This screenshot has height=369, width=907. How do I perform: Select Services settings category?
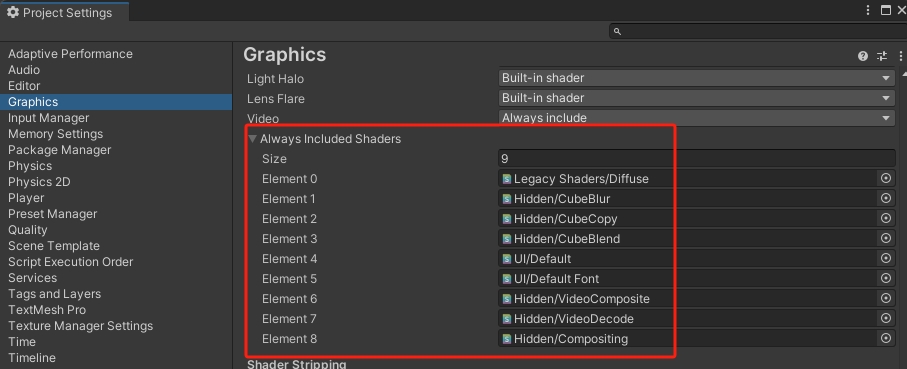pyautogui.click(x=32, y=278)
